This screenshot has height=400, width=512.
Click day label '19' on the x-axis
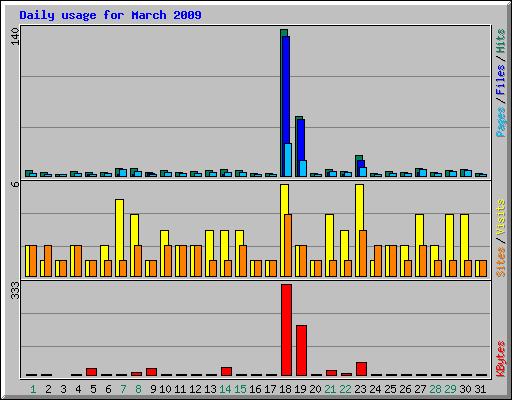[300, 389]
